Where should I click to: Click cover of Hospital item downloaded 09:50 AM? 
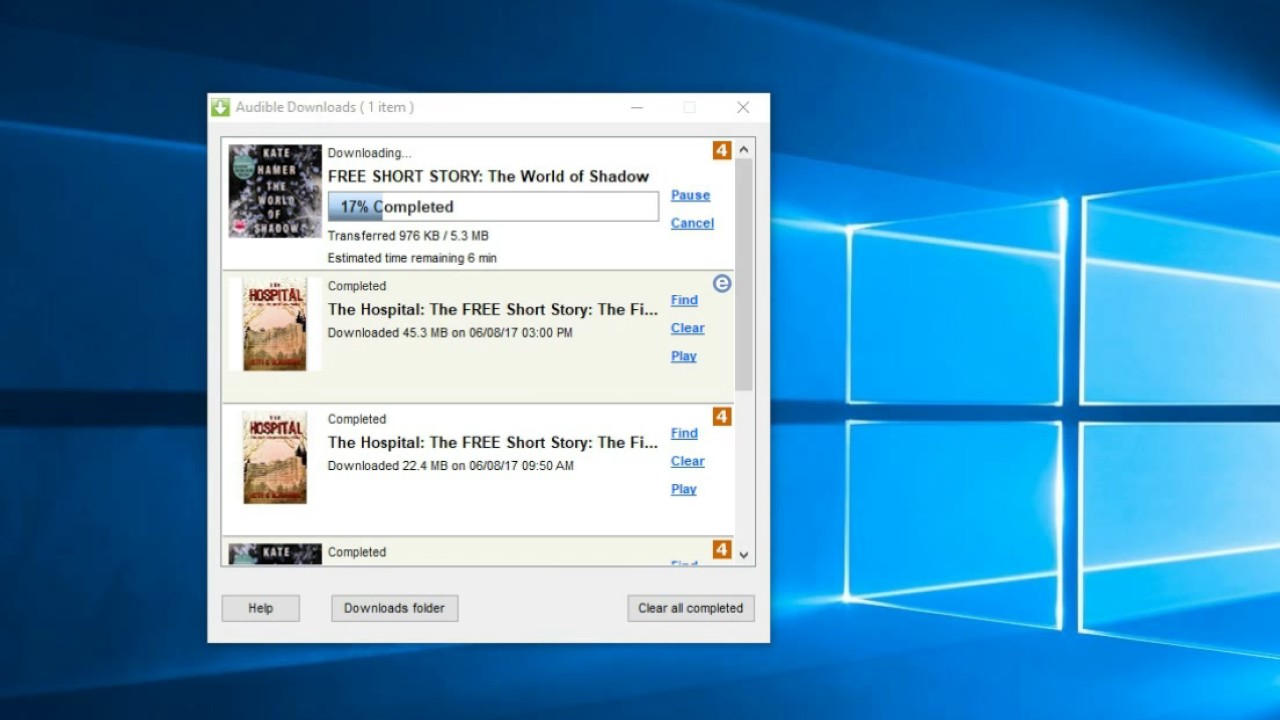point(275,457)
